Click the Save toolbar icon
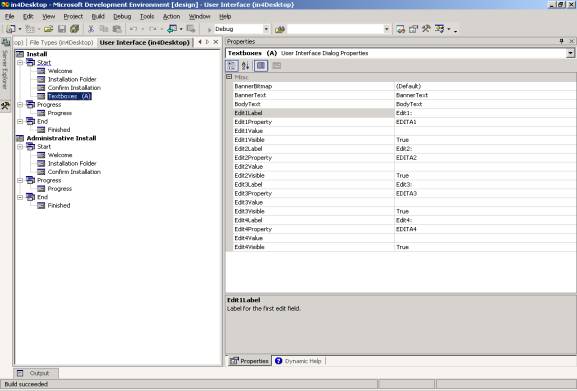The height and width of the screenshot is (391, 577). (62, 29)
